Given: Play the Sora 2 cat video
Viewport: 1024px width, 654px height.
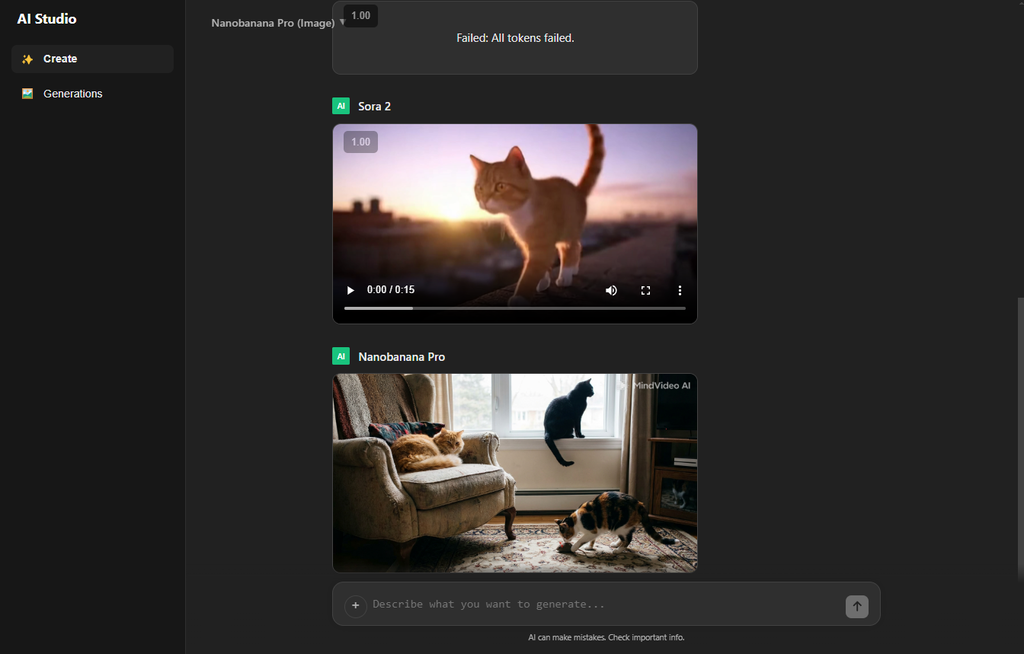Looking at the screenshot, I should pos(350,290).
